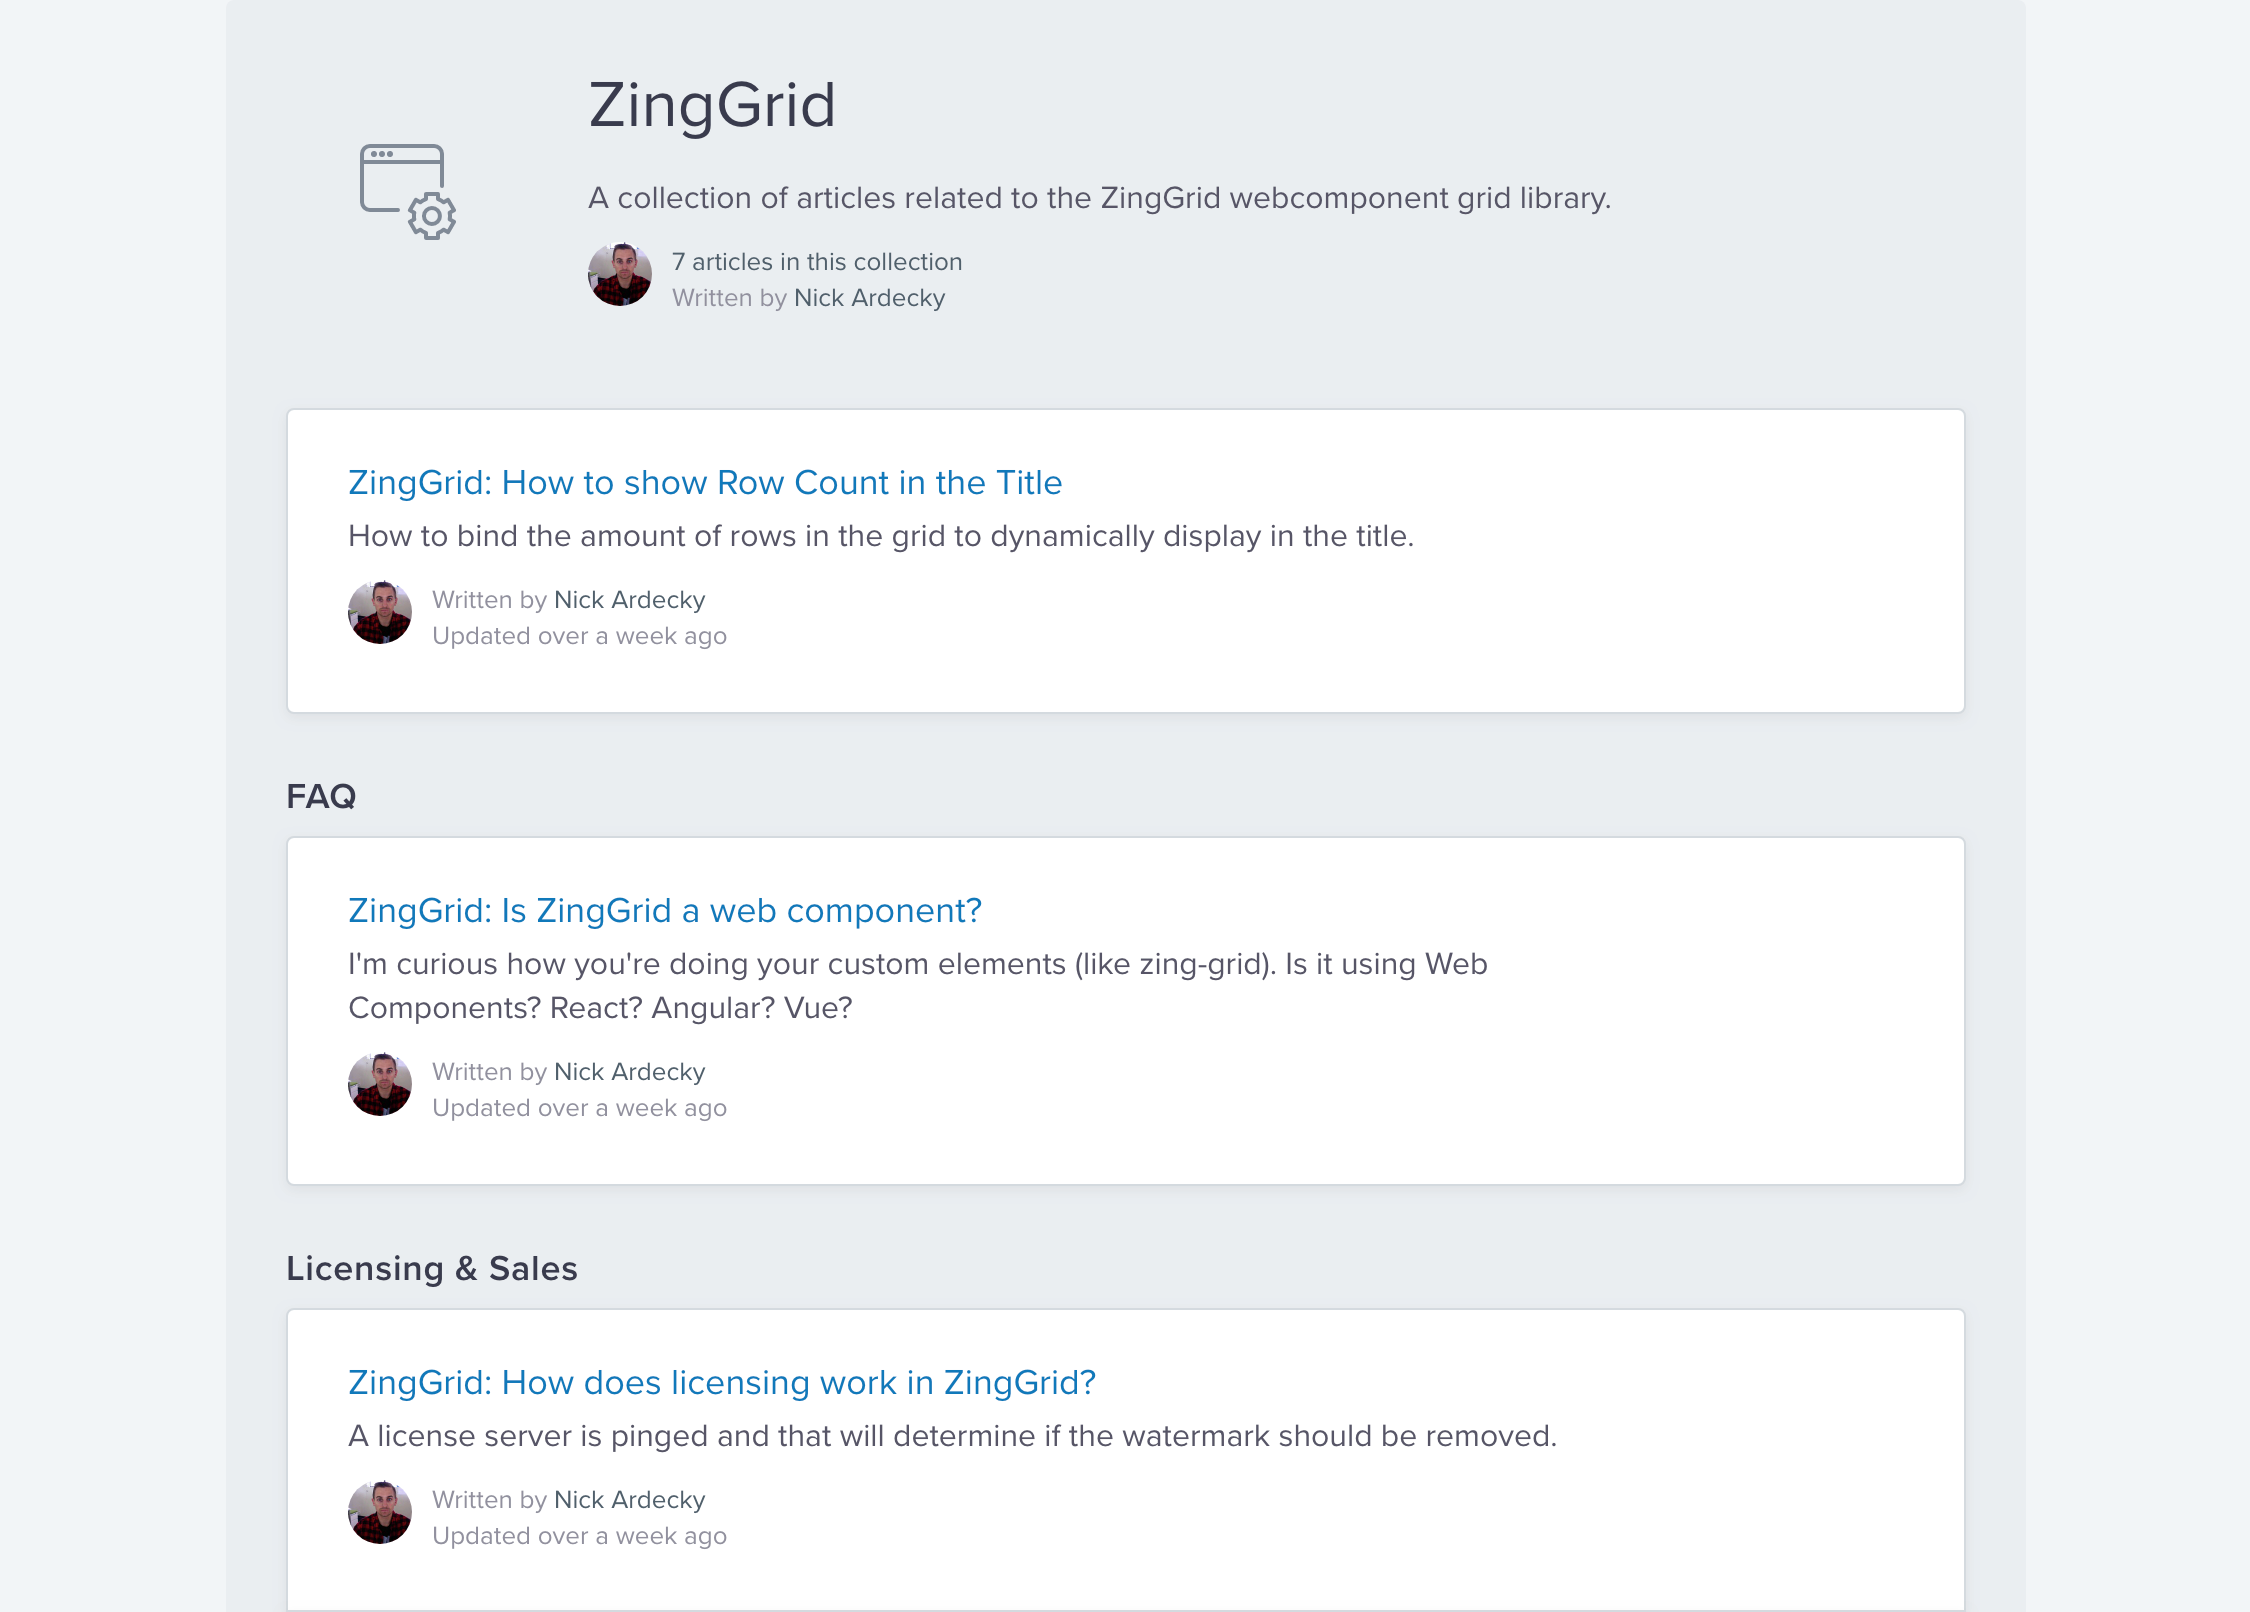2250x1612 pixels.
Task: Click the collection header author avatar
Action: tap(620, 275)
